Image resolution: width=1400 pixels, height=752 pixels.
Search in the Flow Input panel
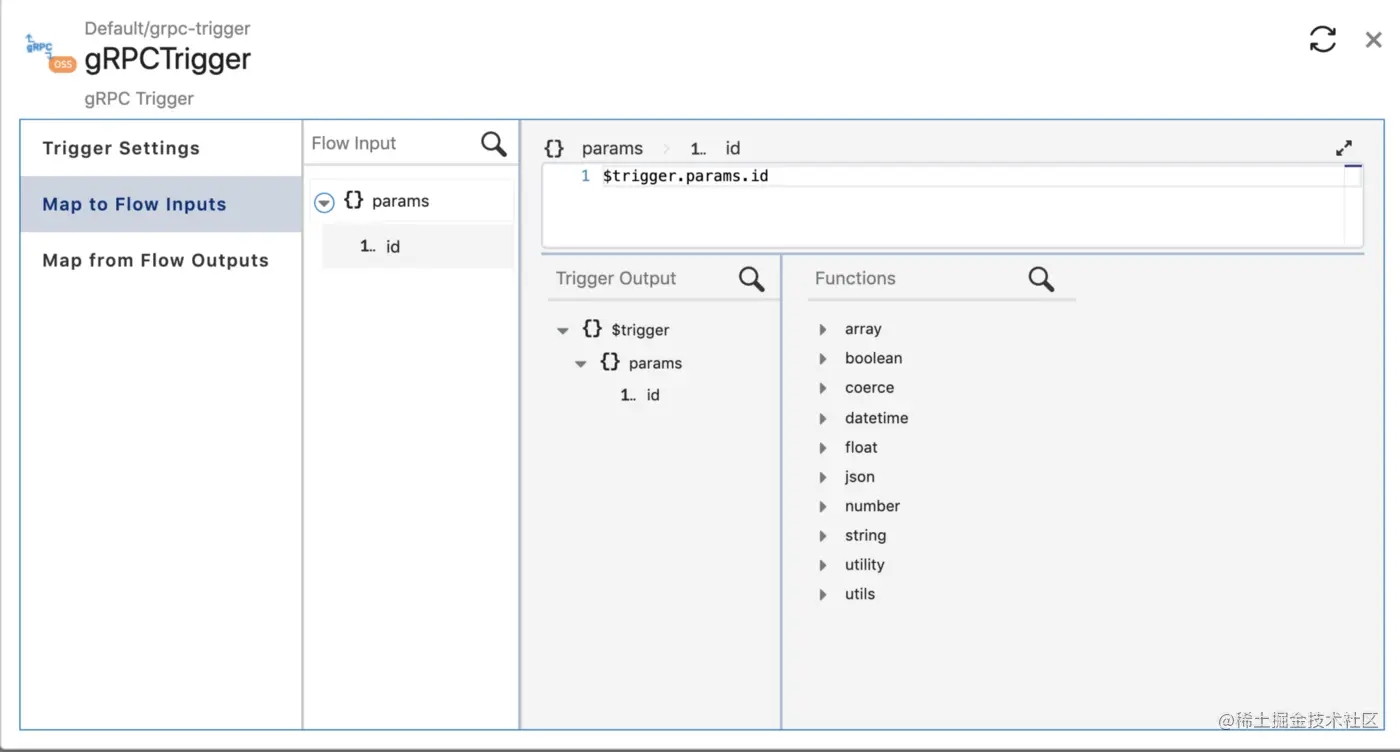point(494,144)
